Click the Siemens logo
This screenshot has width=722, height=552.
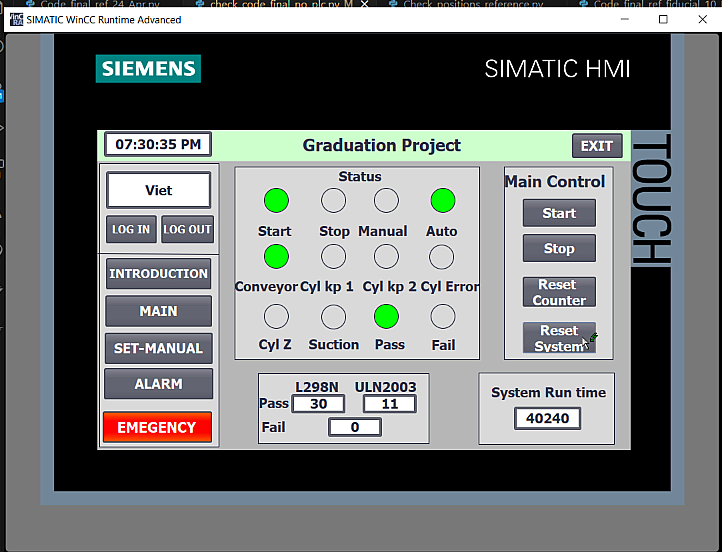pyautogui.click(x=148, y=69)
